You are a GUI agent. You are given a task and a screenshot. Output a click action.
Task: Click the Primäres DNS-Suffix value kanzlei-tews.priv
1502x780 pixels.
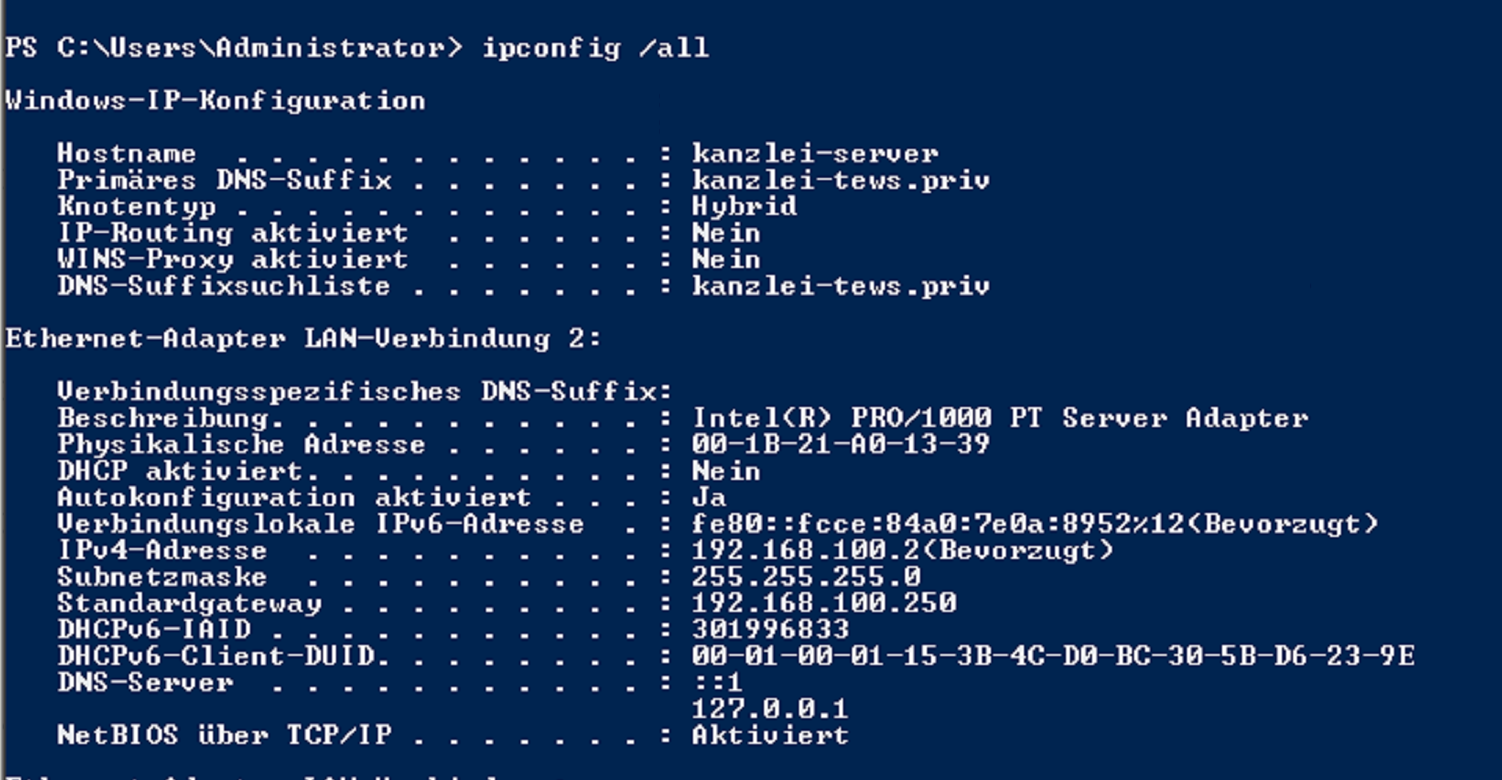[840, 181]
